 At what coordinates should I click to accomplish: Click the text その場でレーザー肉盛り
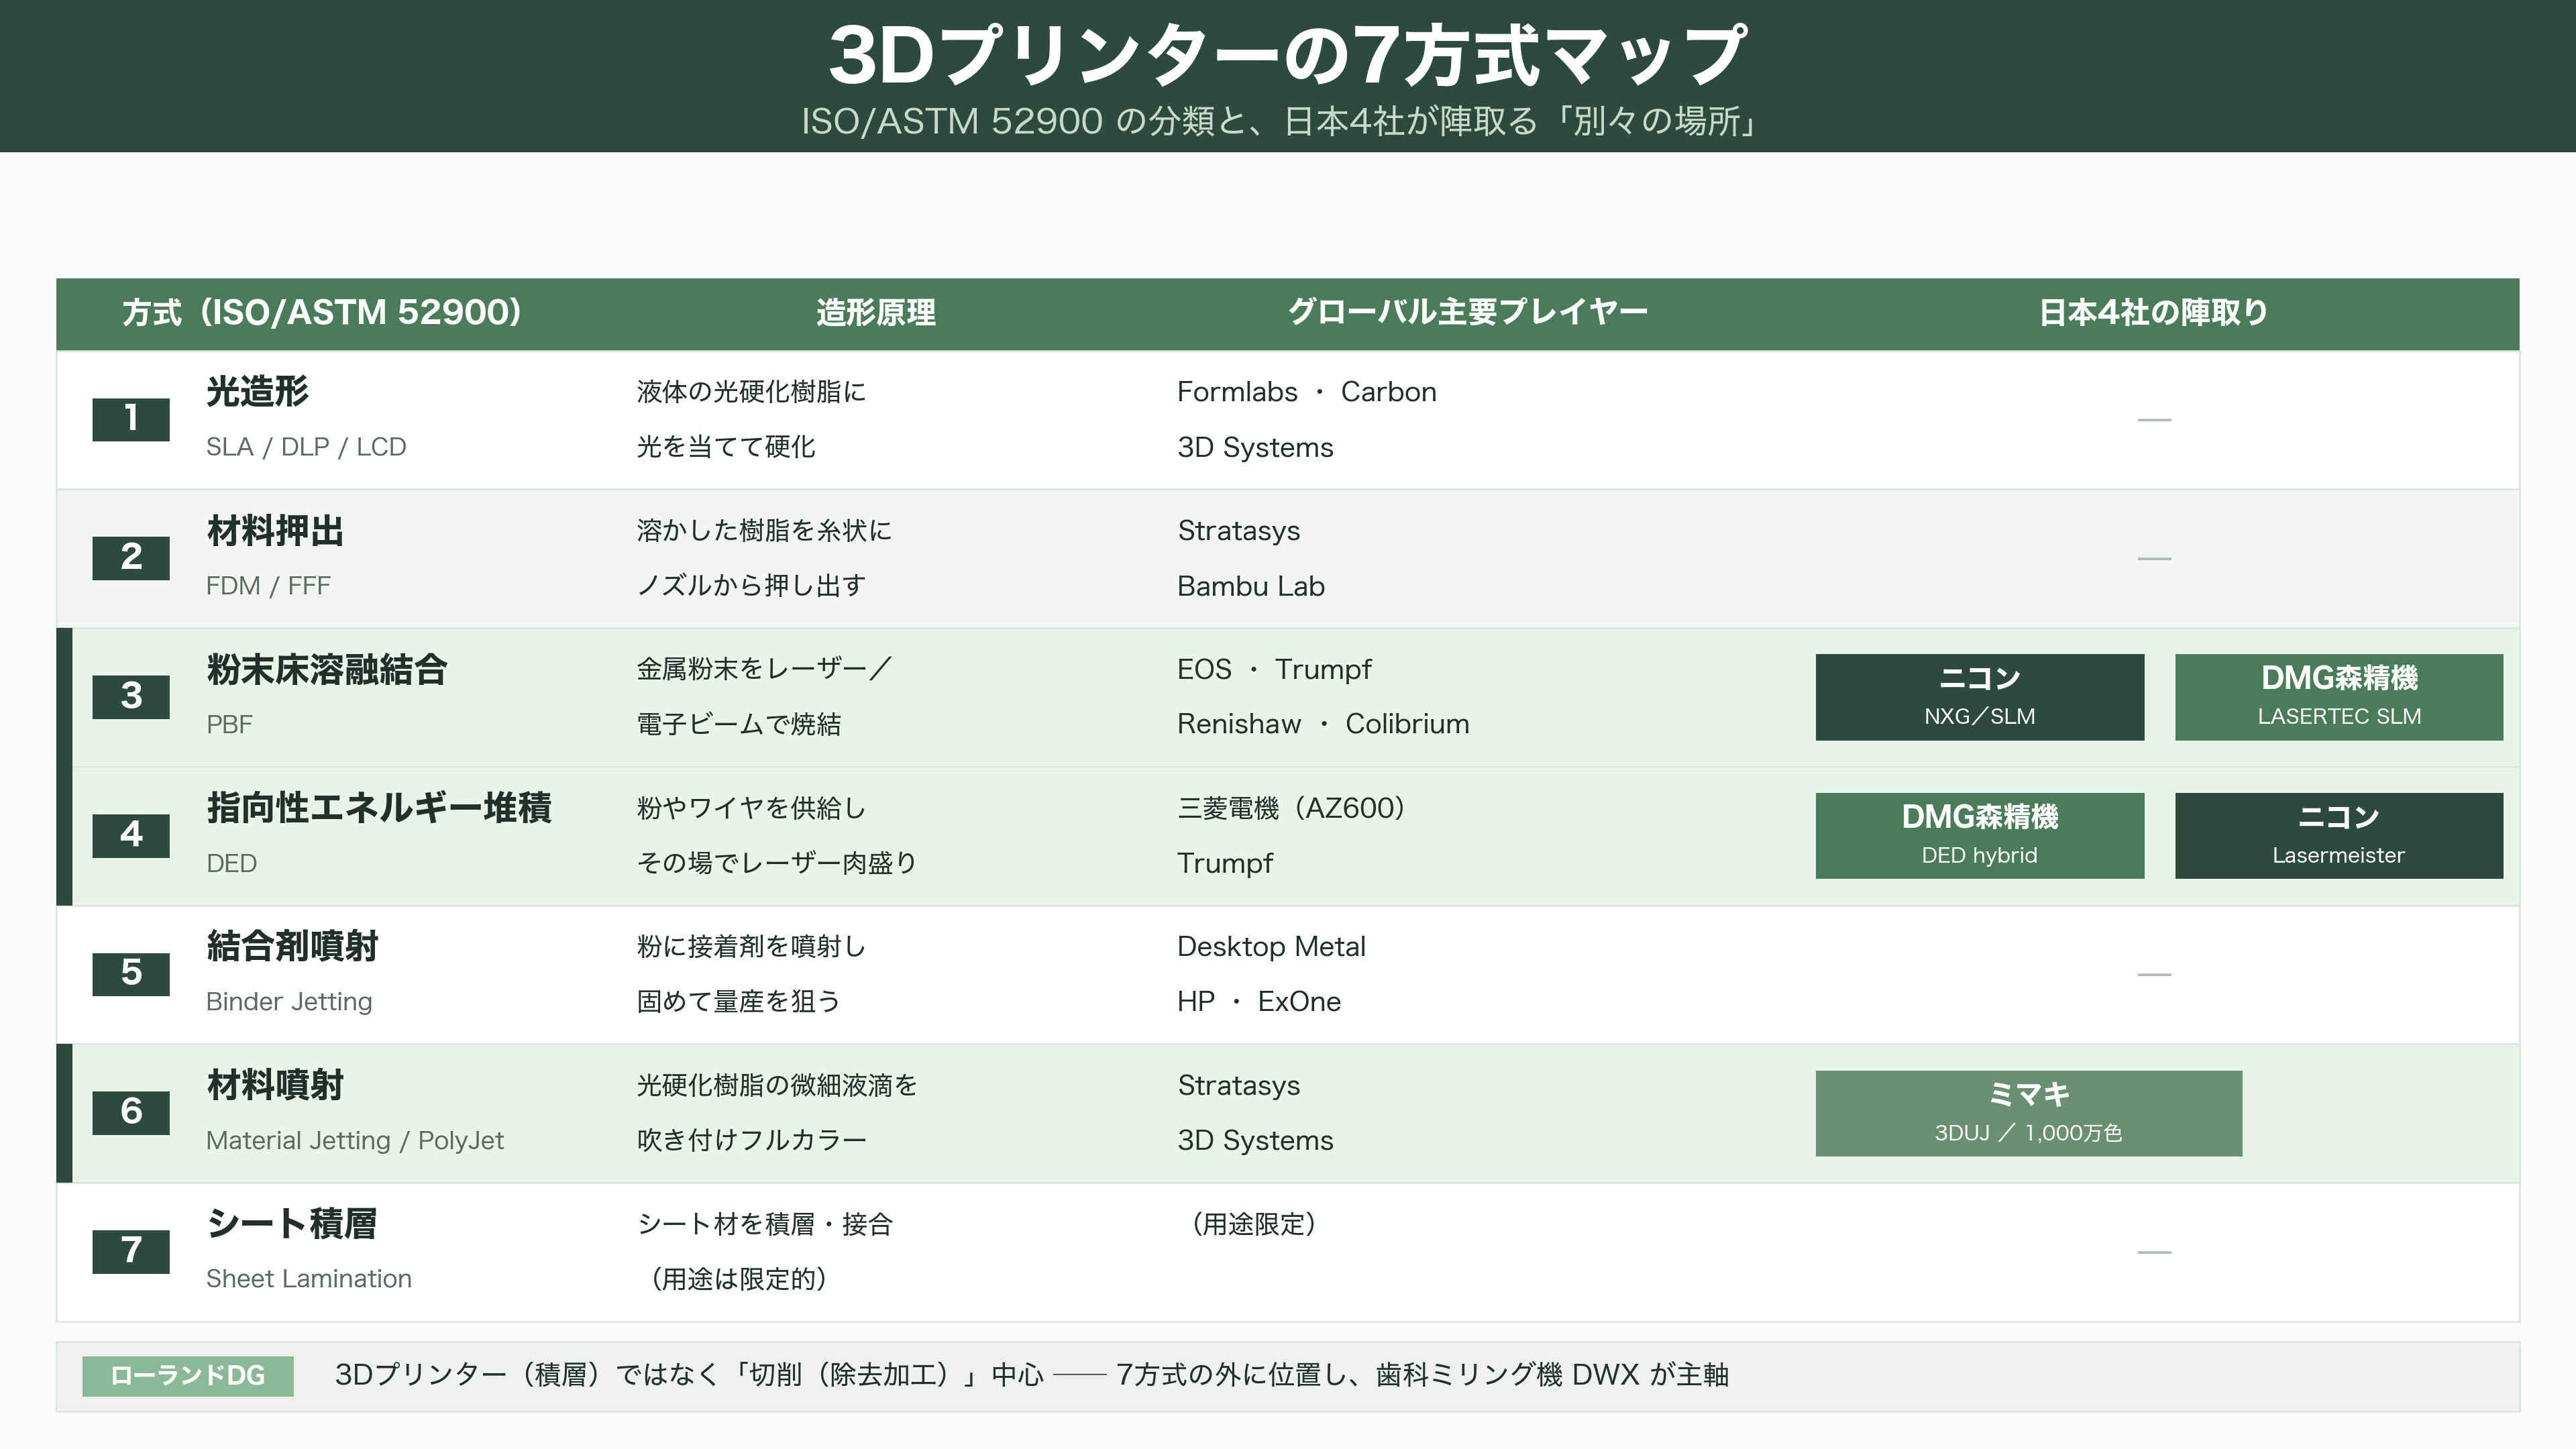[x=777, y=863]
